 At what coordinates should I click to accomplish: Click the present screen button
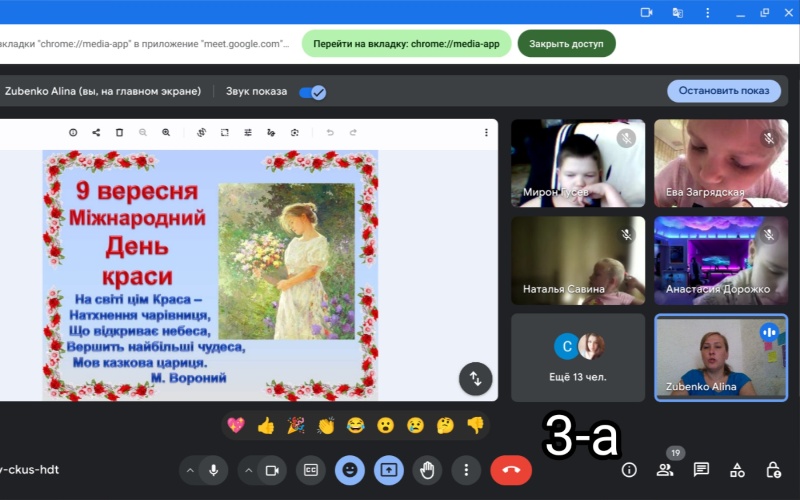(x=389, y=470)
